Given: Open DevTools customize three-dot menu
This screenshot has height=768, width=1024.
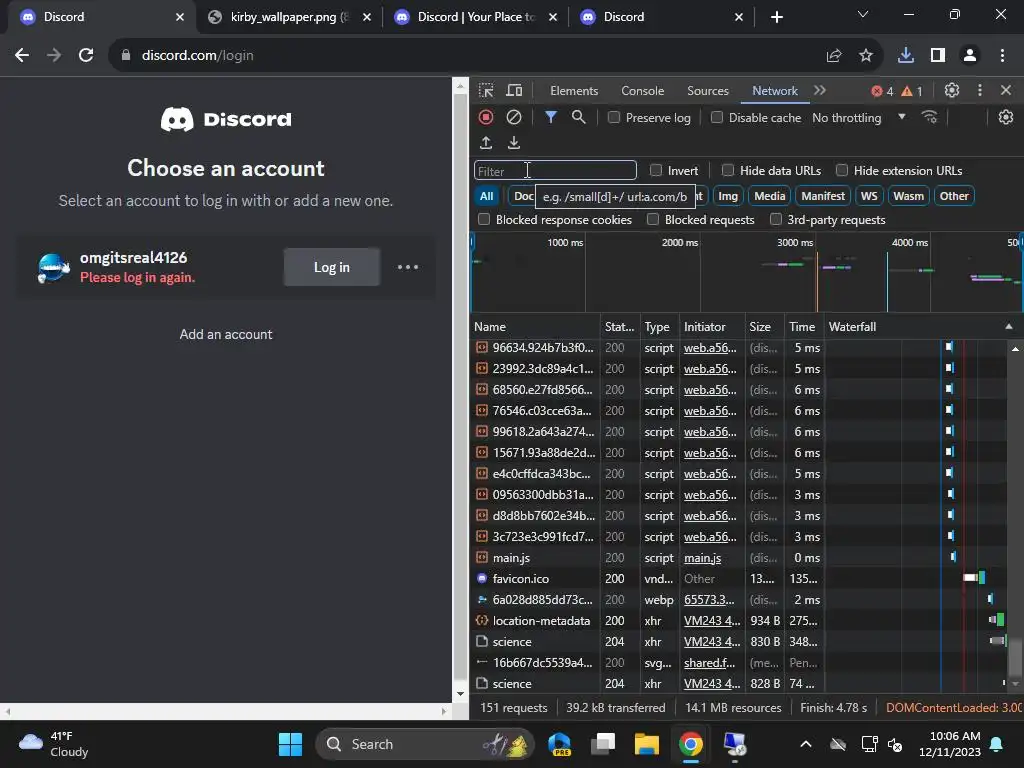Looking at the screenshot, I should point(980,90).
